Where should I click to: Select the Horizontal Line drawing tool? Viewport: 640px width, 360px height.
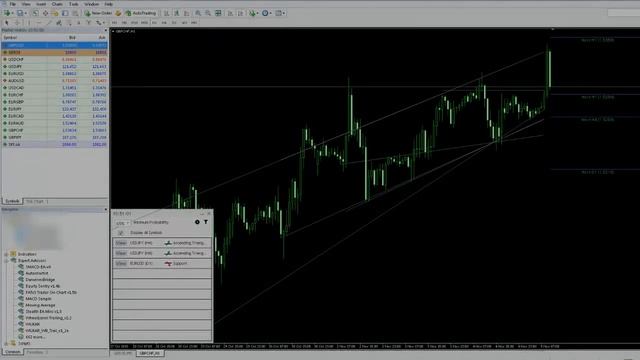(39, 23)
